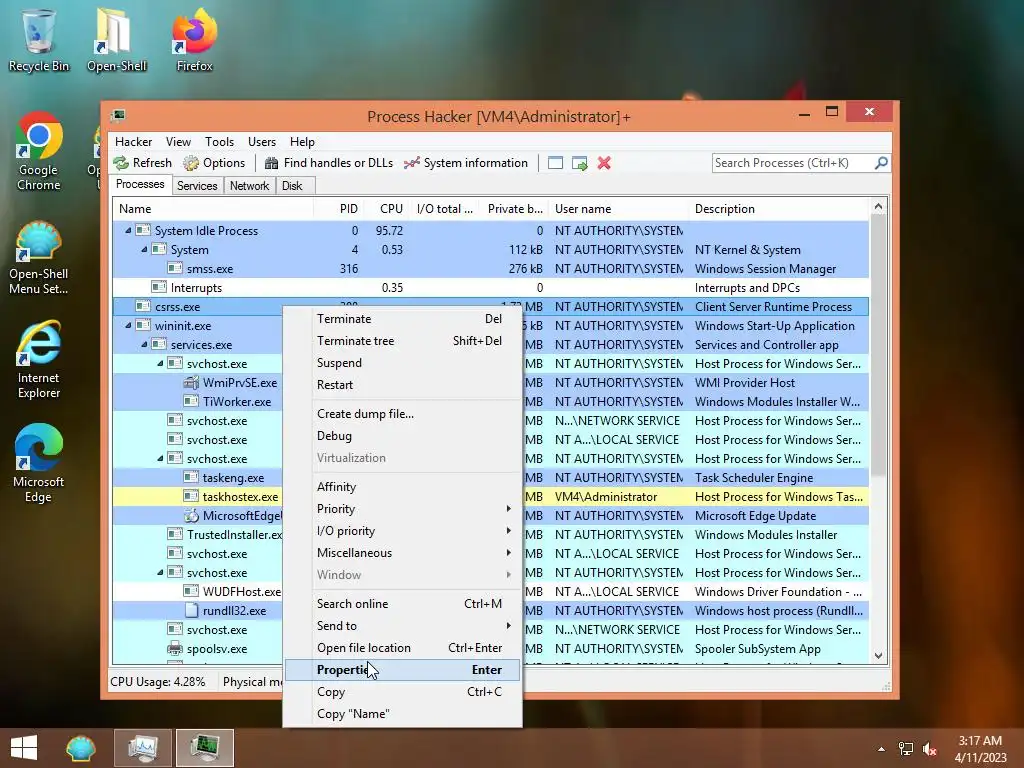The height and width of the screenshot is (768, 1024).
Task: Choose Properties in context menu
Action: click(x=402, y=670)
